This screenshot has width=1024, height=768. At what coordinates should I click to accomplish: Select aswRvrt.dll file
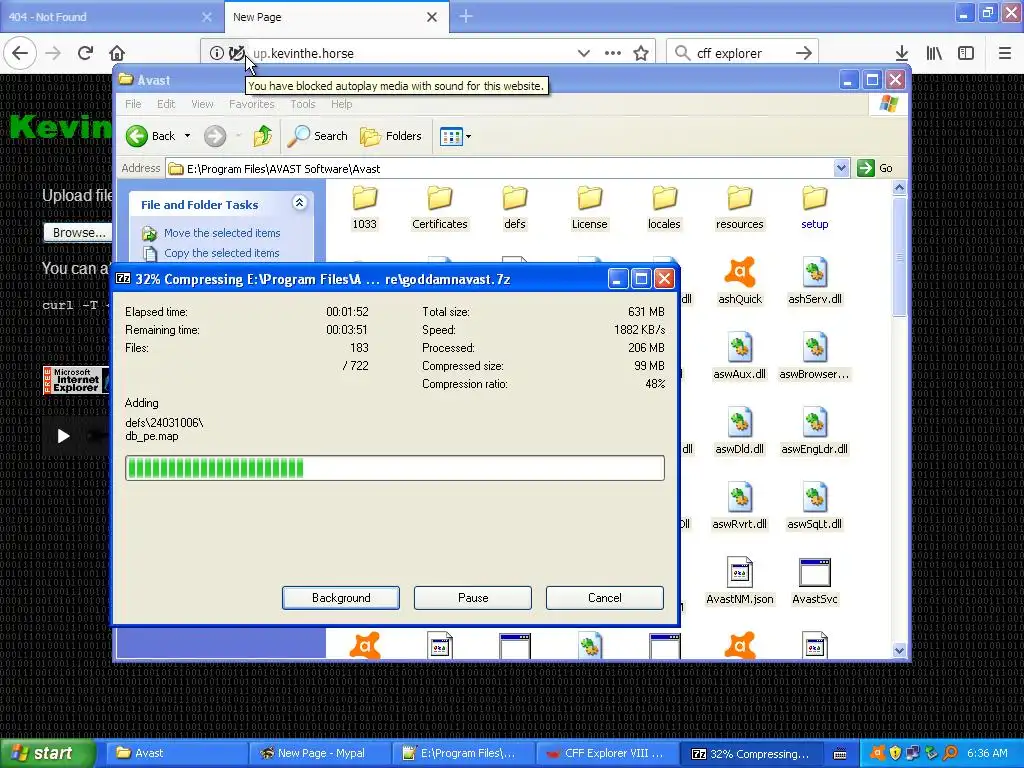pos(740,507)
